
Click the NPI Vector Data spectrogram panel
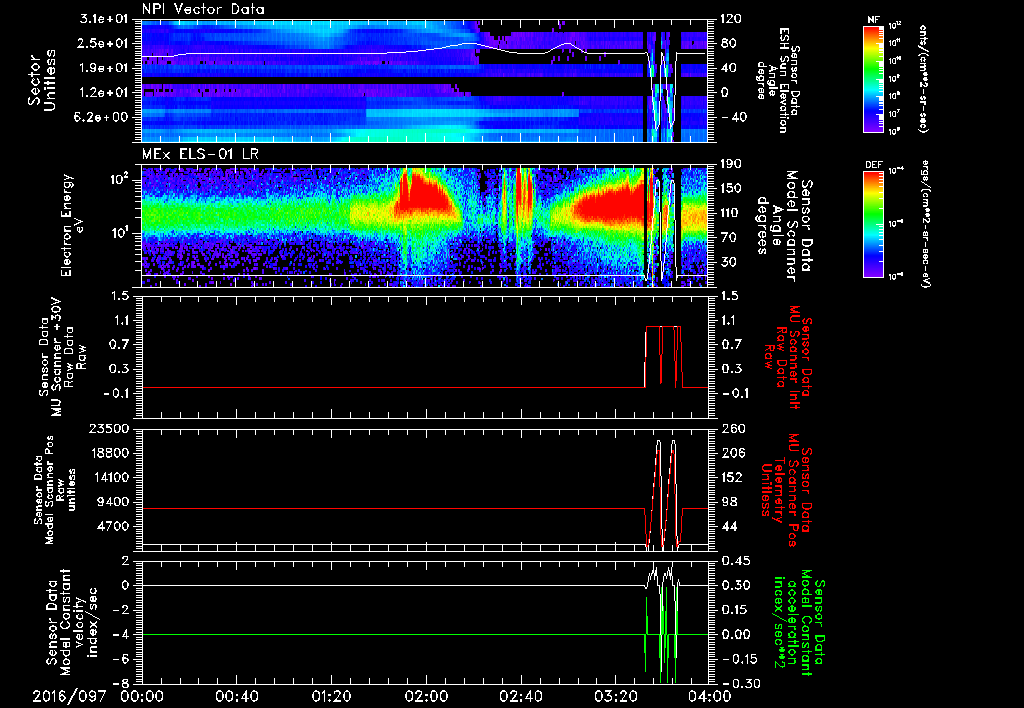424,81
